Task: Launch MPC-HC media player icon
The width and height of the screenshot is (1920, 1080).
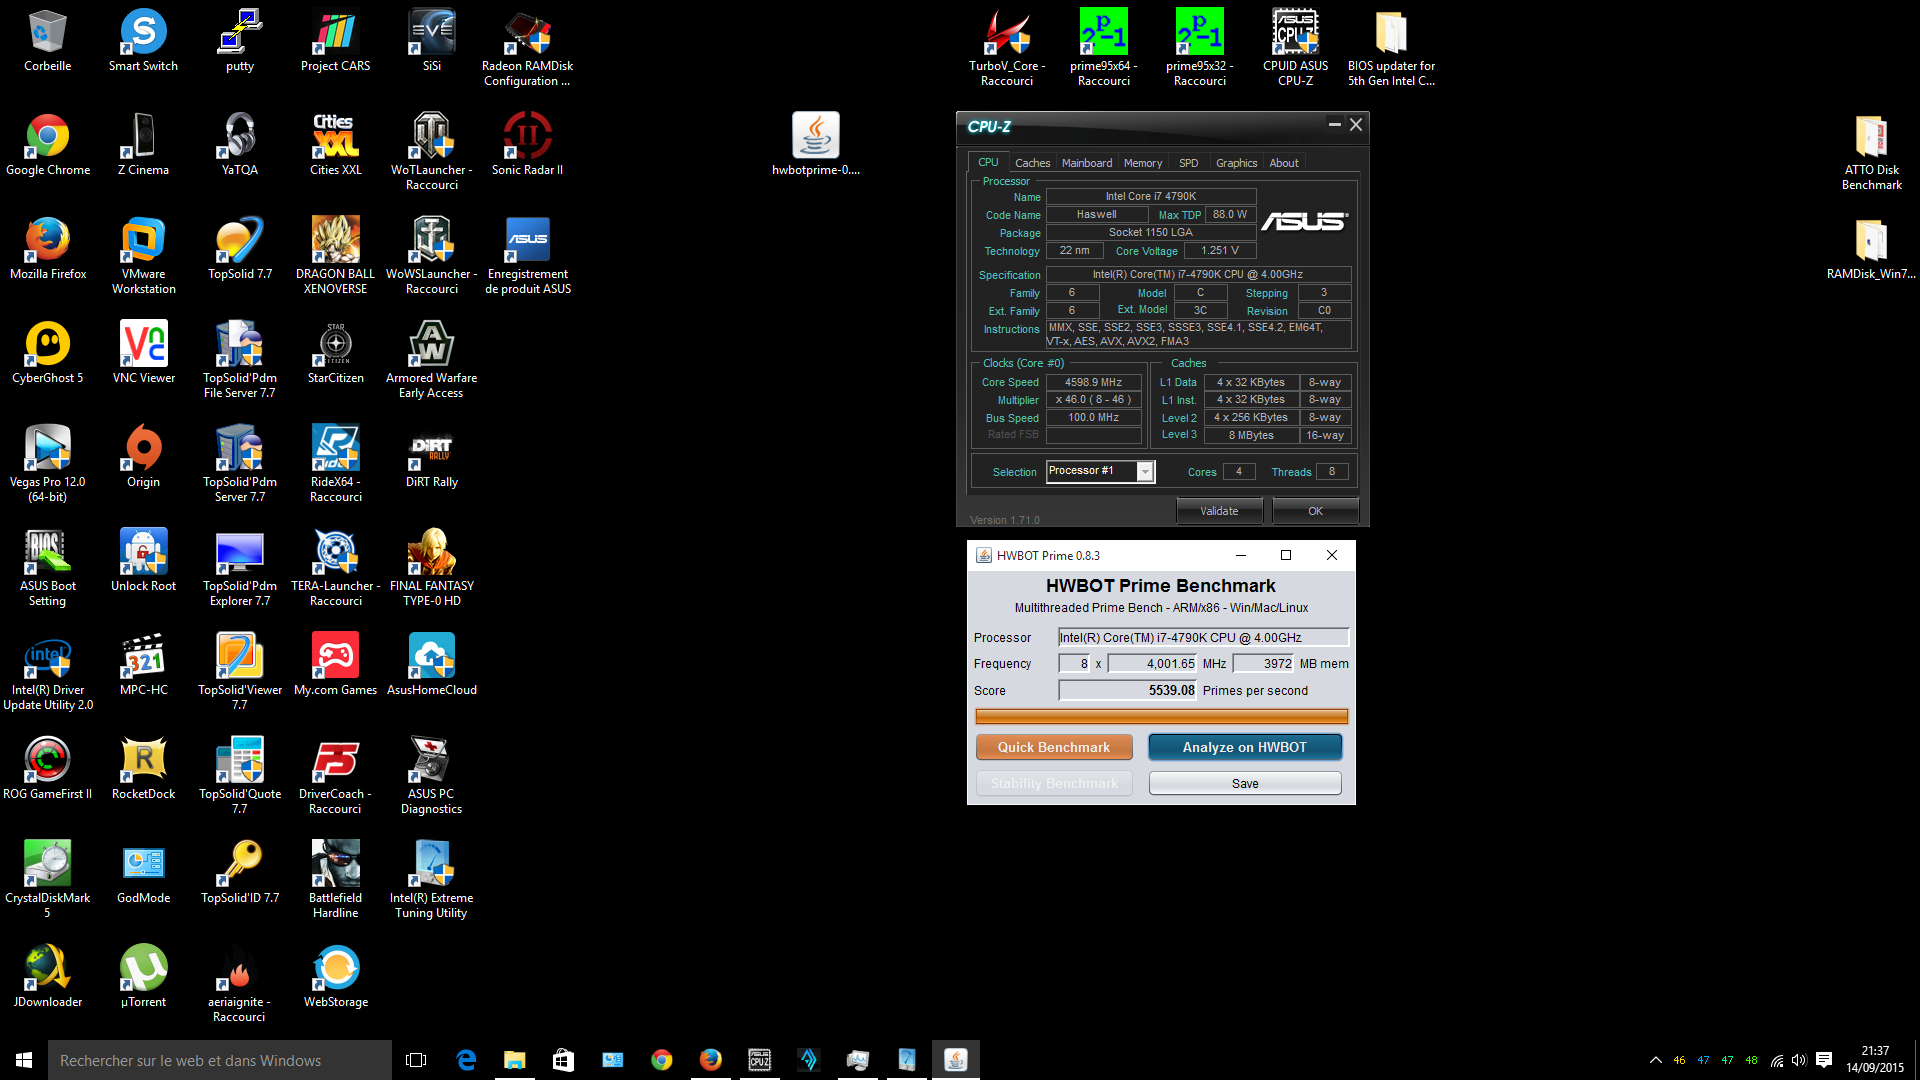Action: click(143, 665)
